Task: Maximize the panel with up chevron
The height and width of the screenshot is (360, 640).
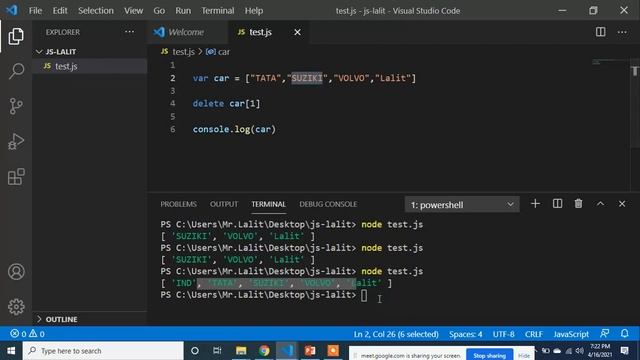Action: pos(600,204)
